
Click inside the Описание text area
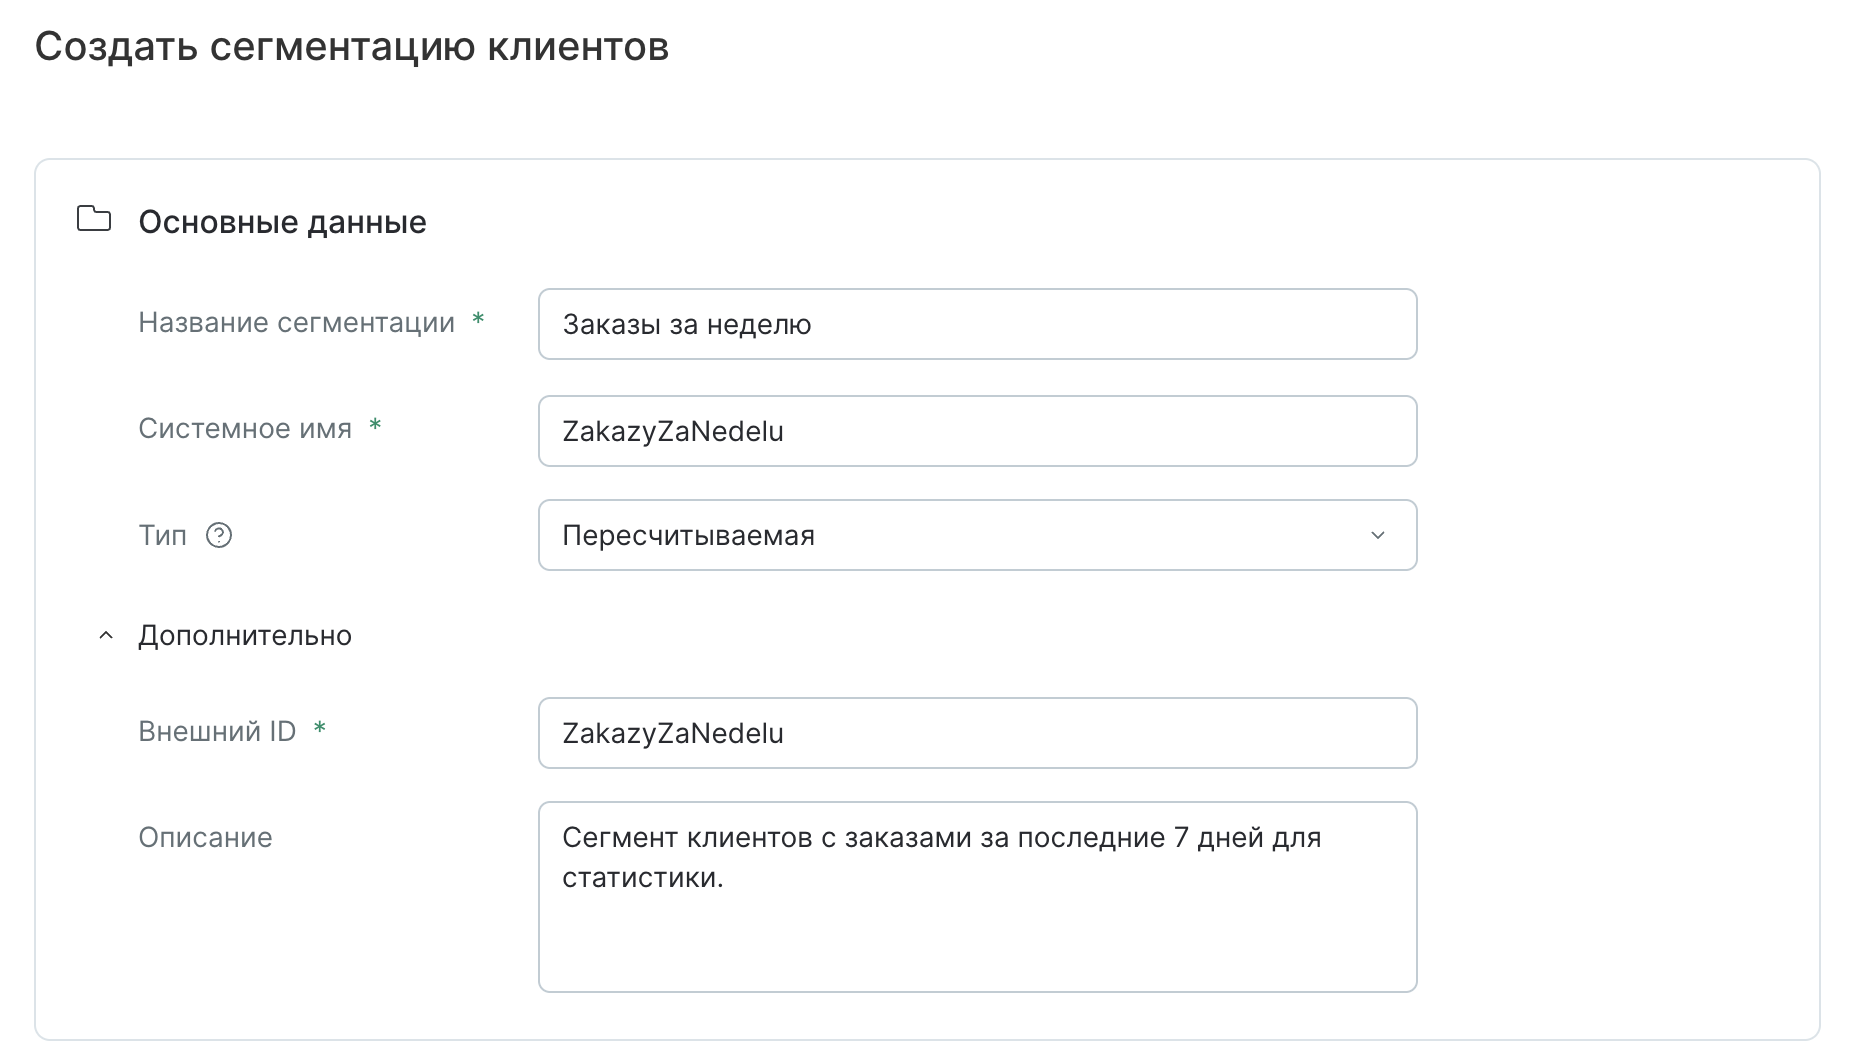[976, 895]
